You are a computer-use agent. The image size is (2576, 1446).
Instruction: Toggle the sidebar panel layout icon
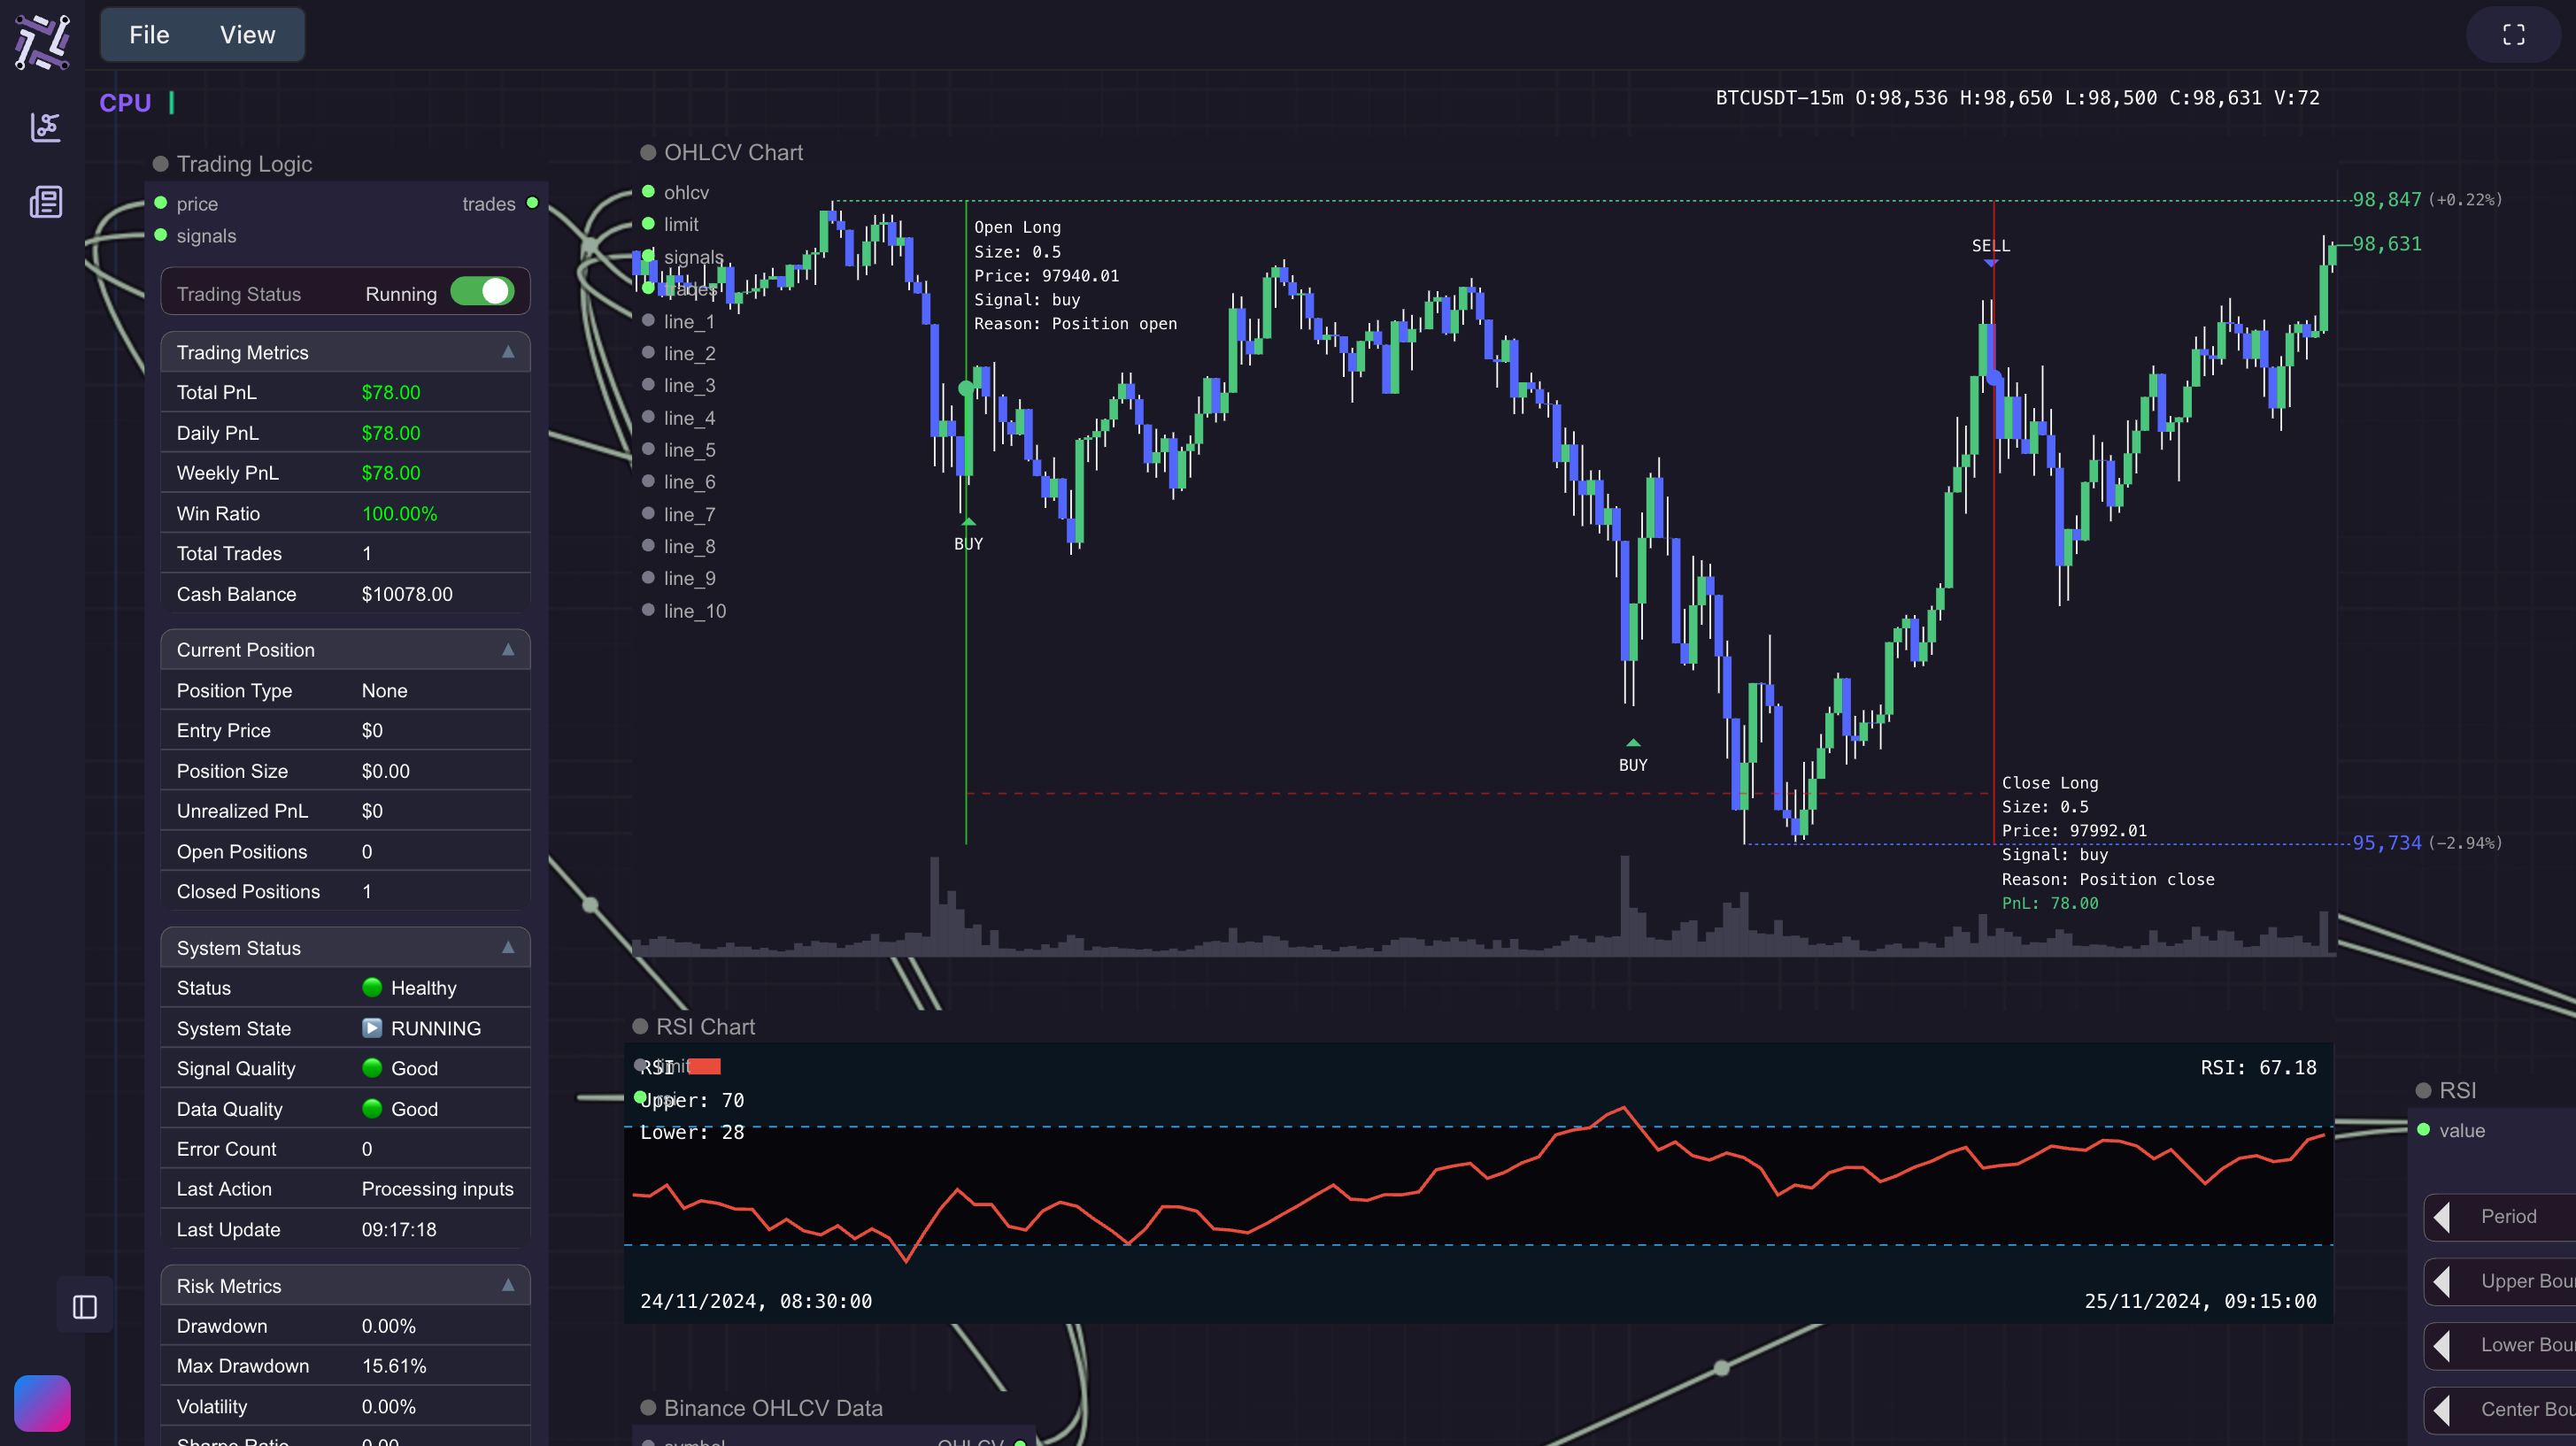(x=85, y=1306)
